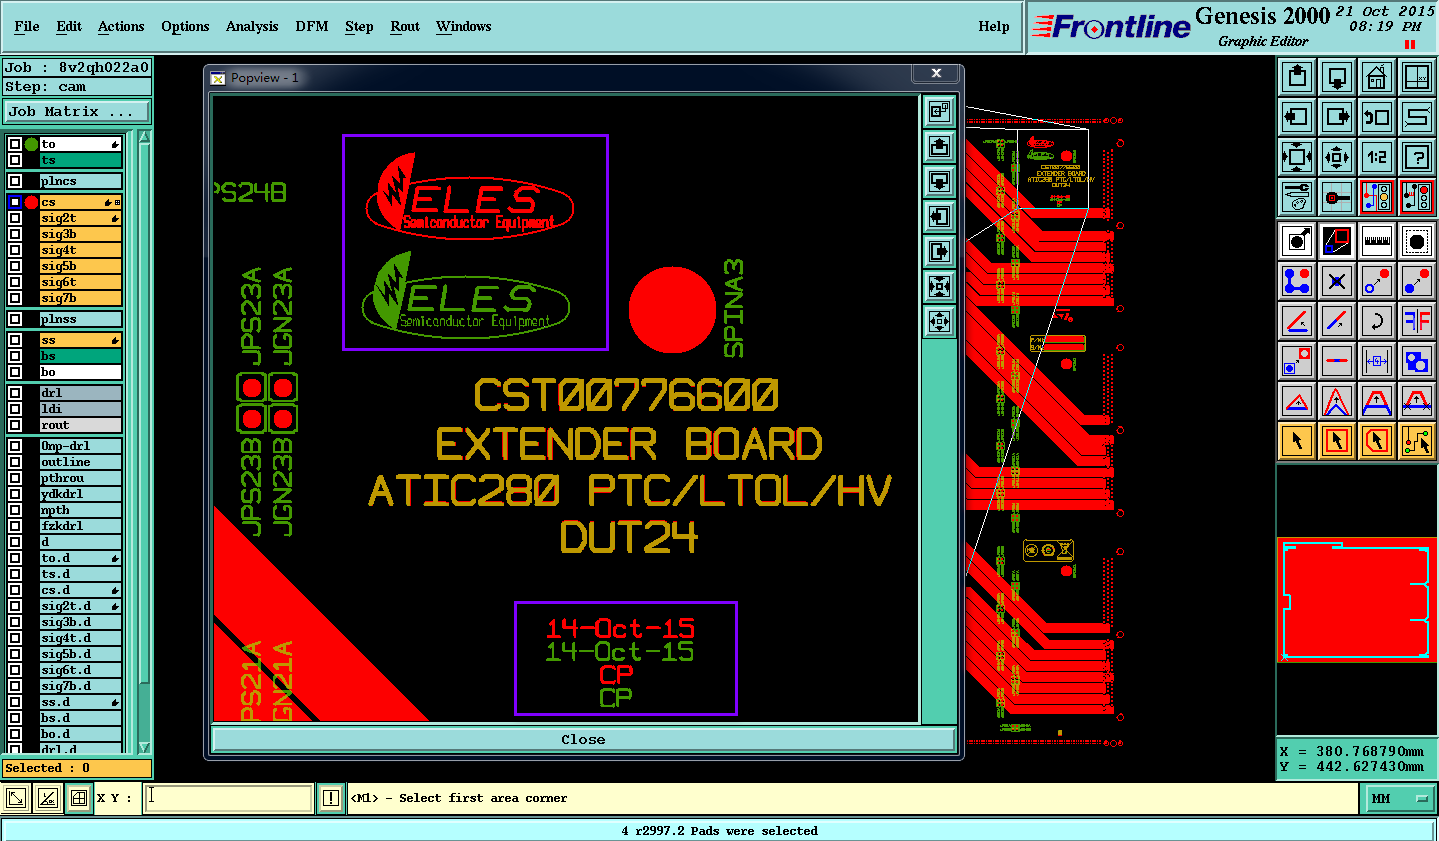Select the mirror F tool
Screen dimensions: 1439x841
[x=1417, y=321]
